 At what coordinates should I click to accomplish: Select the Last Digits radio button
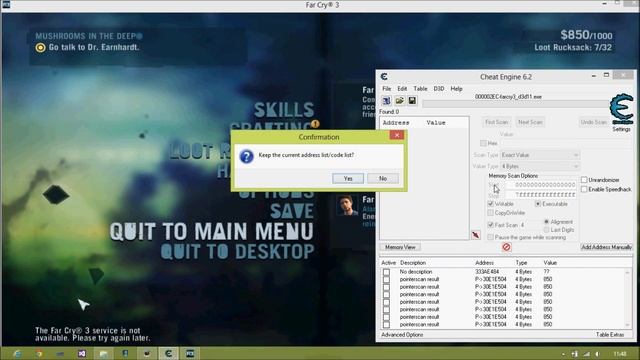(x=546, y=230)
